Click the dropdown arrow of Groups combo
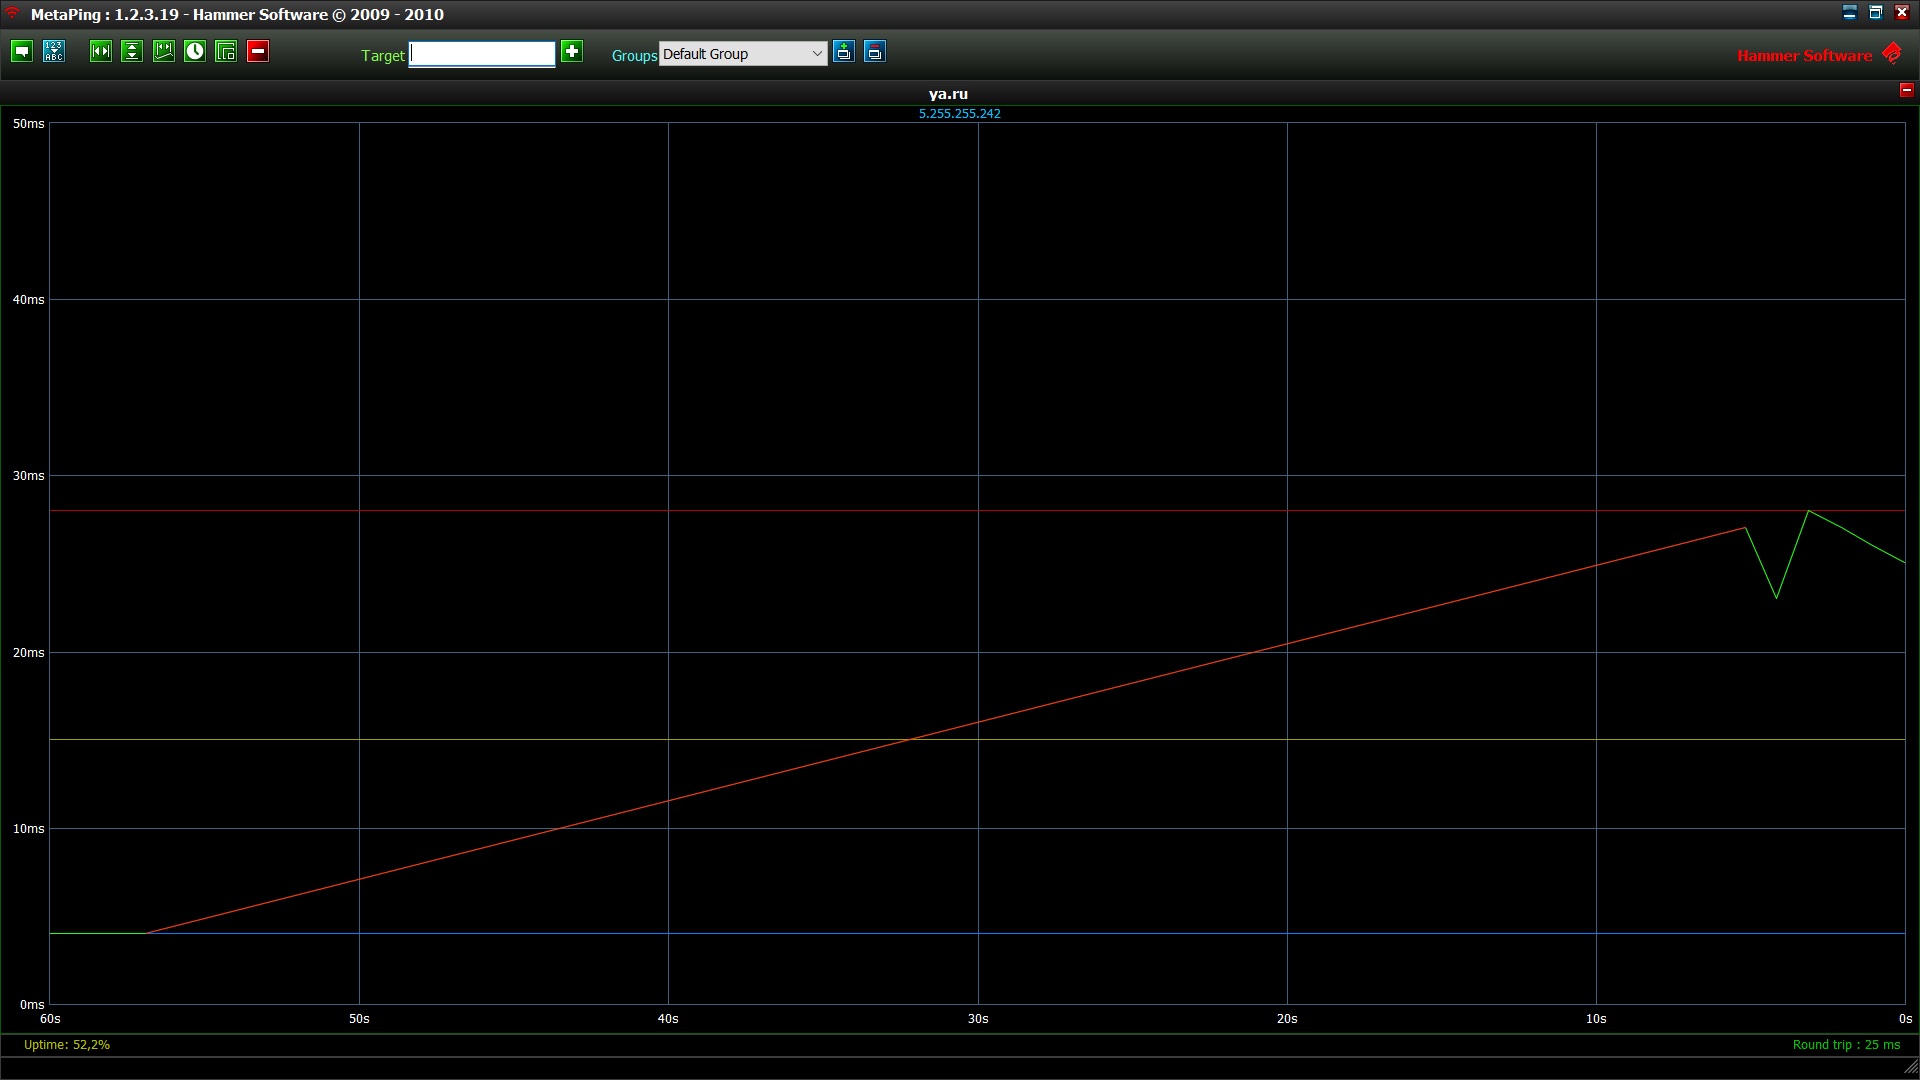The image size is (1920, 1080). point(817,54)
